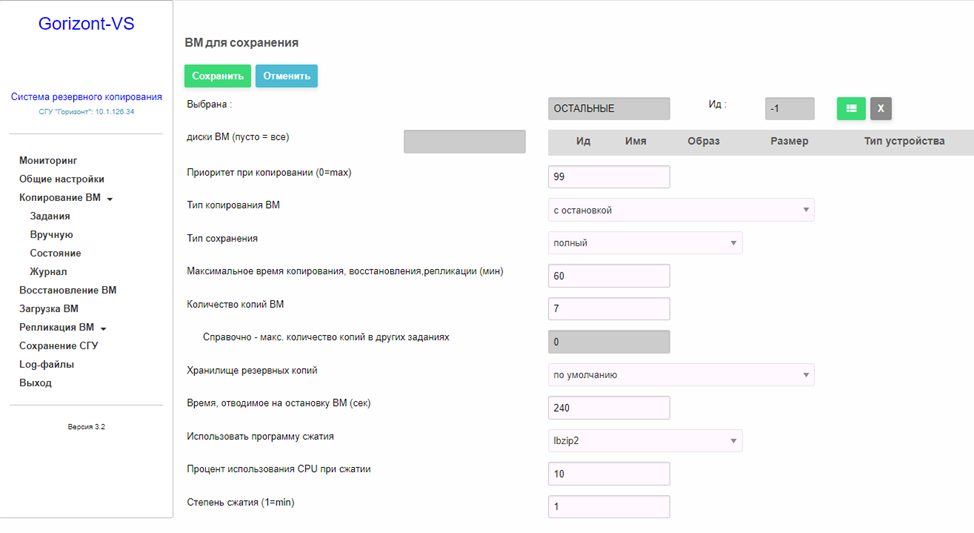Expand the Репликация ВМ menu caret
Viewport: 974px width, 533px height.
point(104,329)
